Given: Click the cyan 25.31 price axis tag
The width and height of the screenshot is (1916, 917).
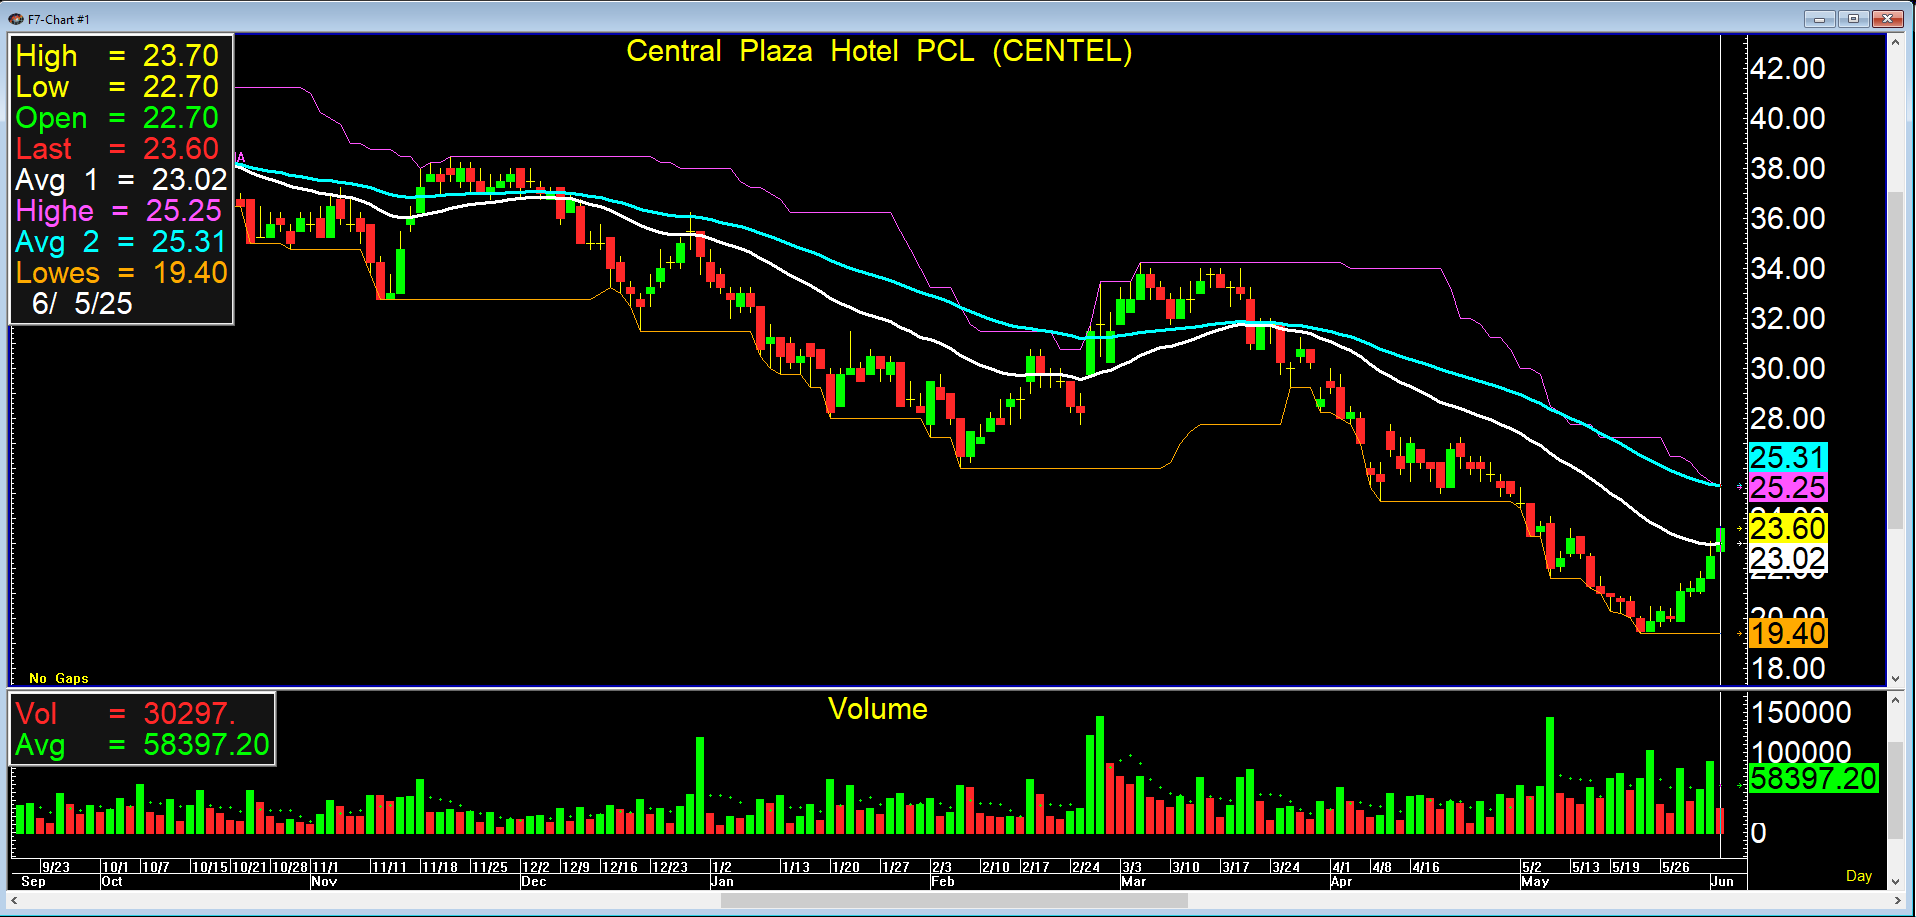Looking at the screenshot, I should tap(1788, 457).
